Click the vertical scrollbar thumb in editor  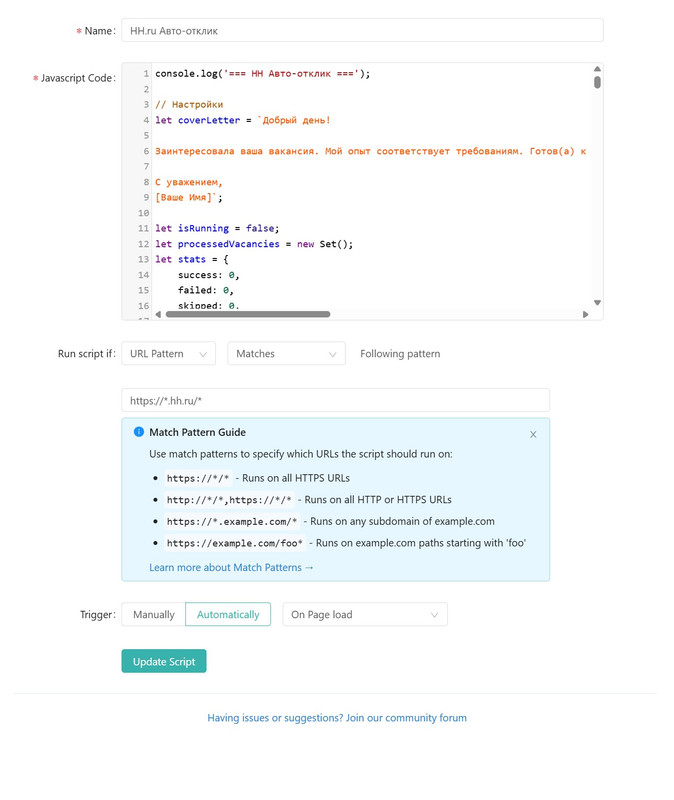tap(597, 82)
